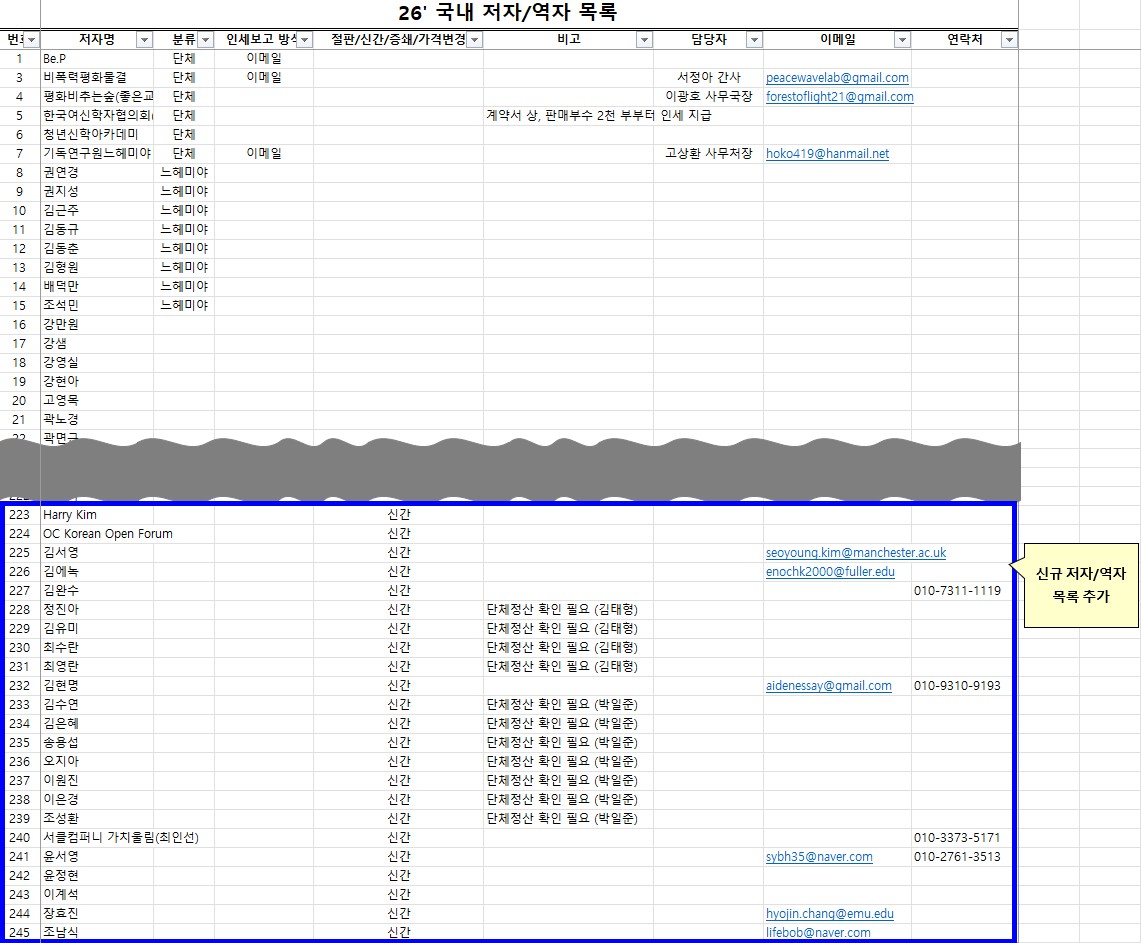Open the hoko419@hanmail.net email link

click(x=827, y=154)
